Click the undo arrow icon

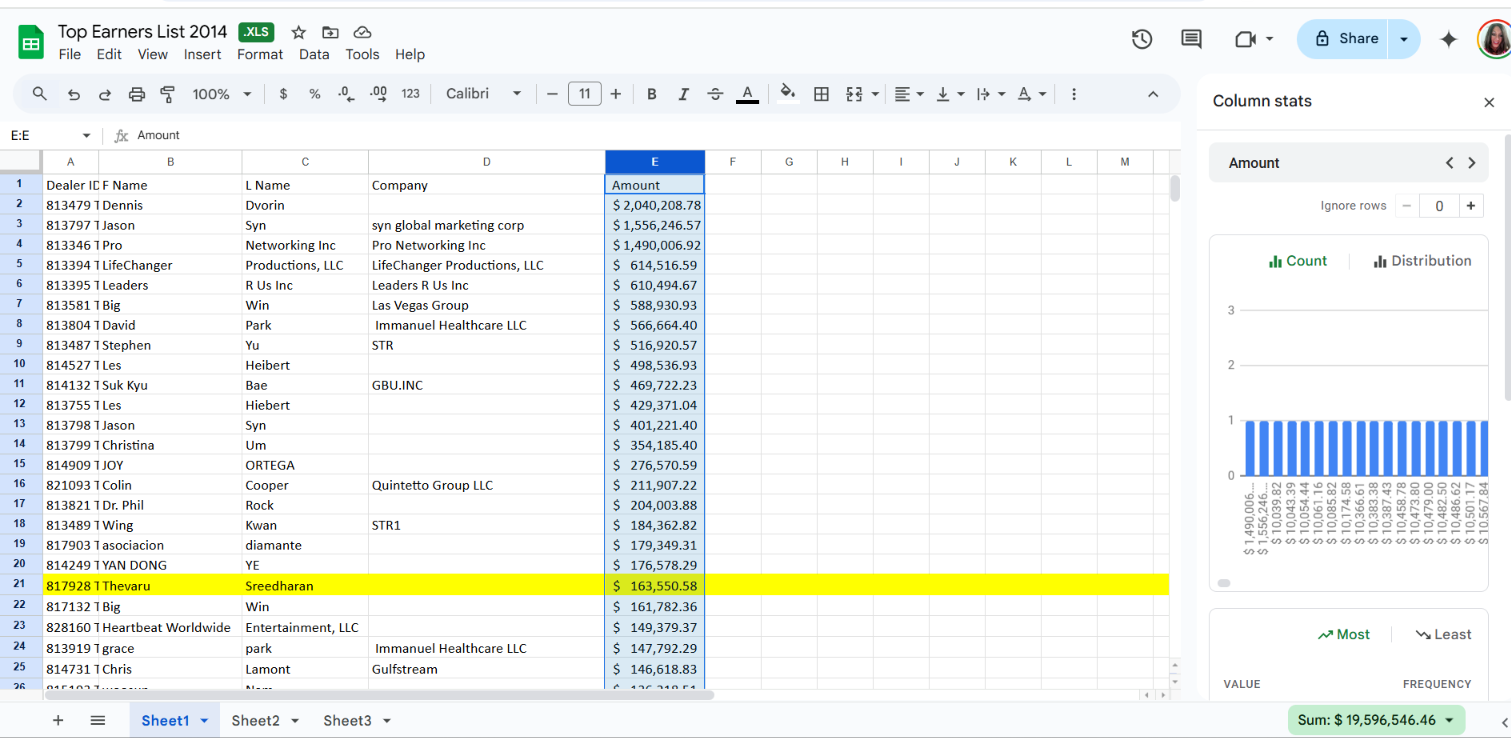[x=73, y=94]
